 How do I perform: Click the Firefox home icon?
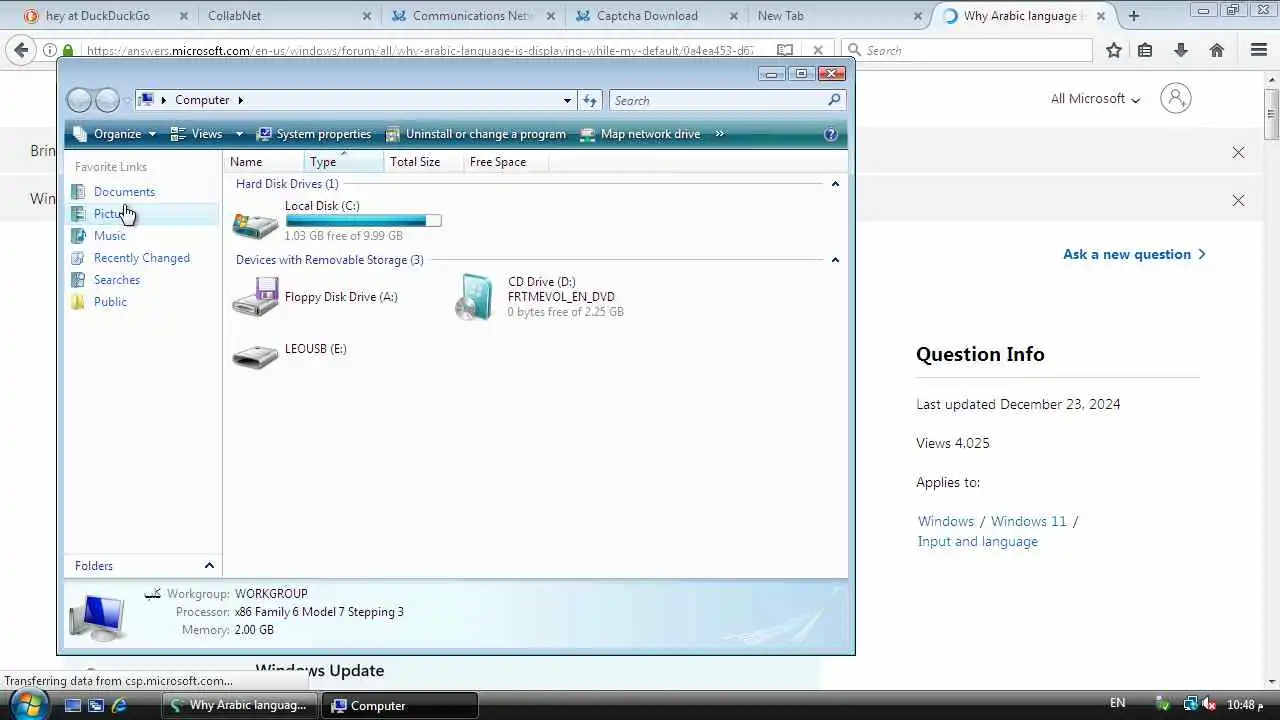click(x=1217, y=50)
